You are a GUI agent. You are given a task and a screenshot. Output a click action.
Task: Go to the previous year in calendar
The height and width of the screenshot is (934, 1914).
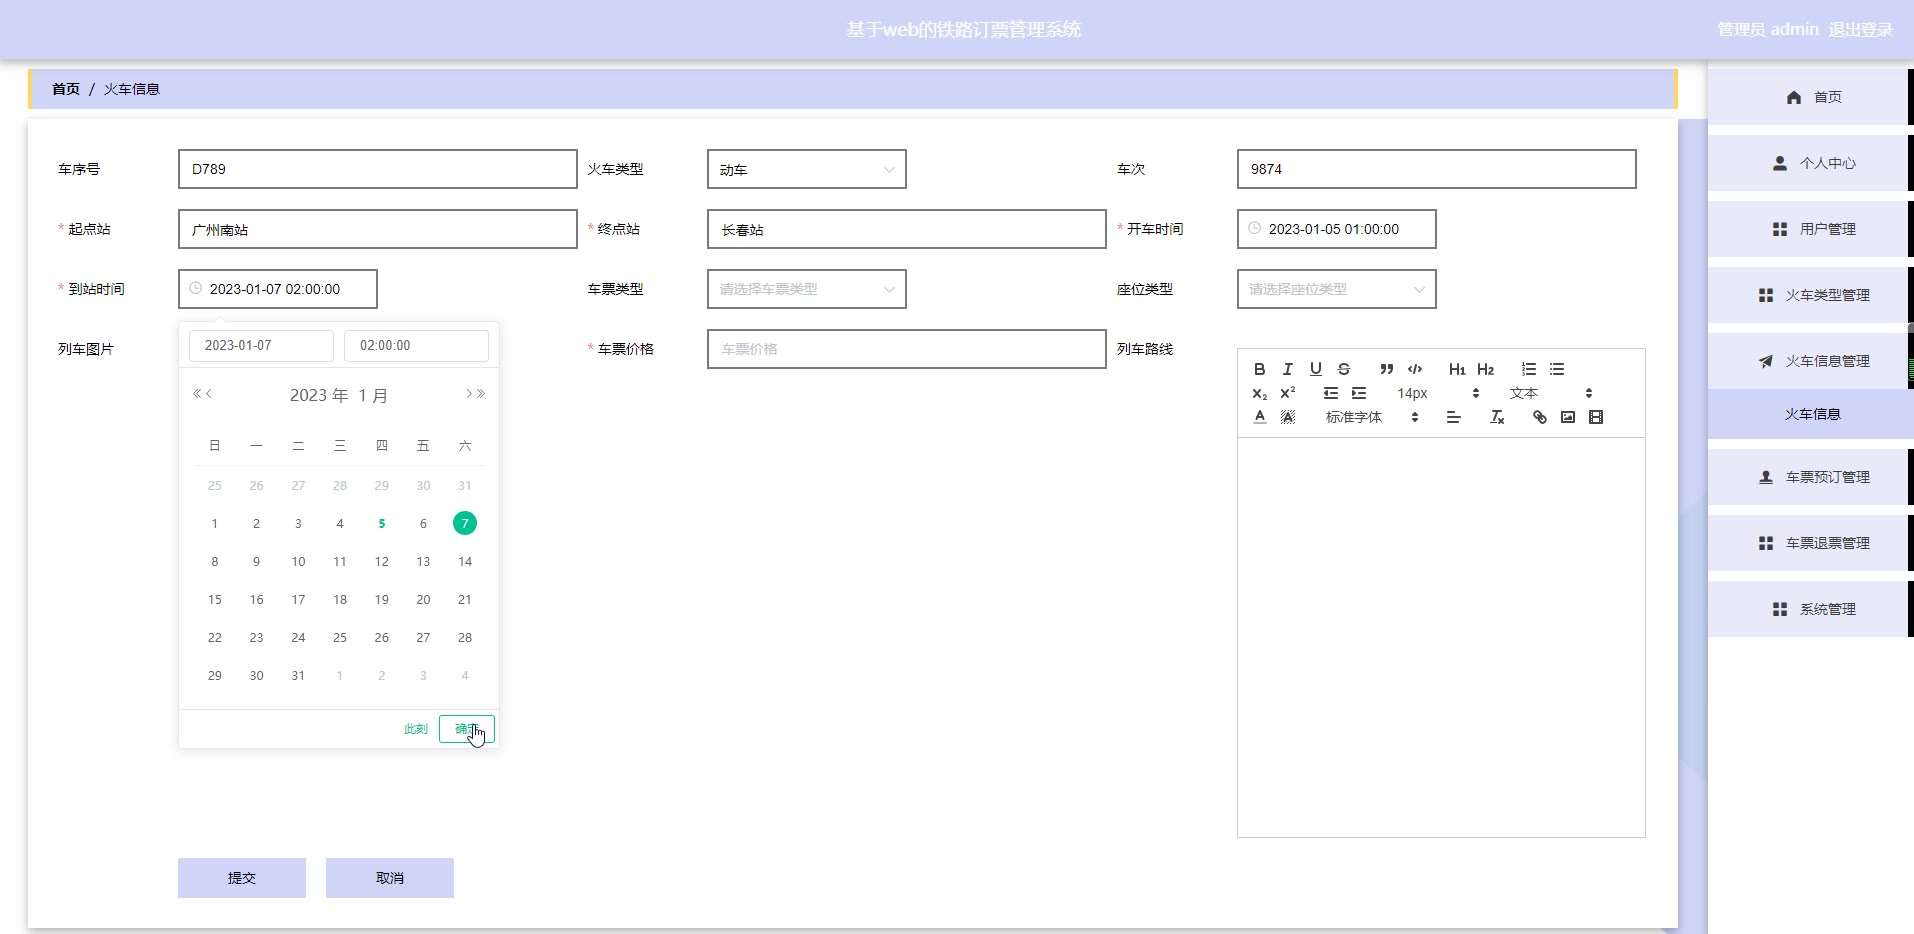point(197,394)
